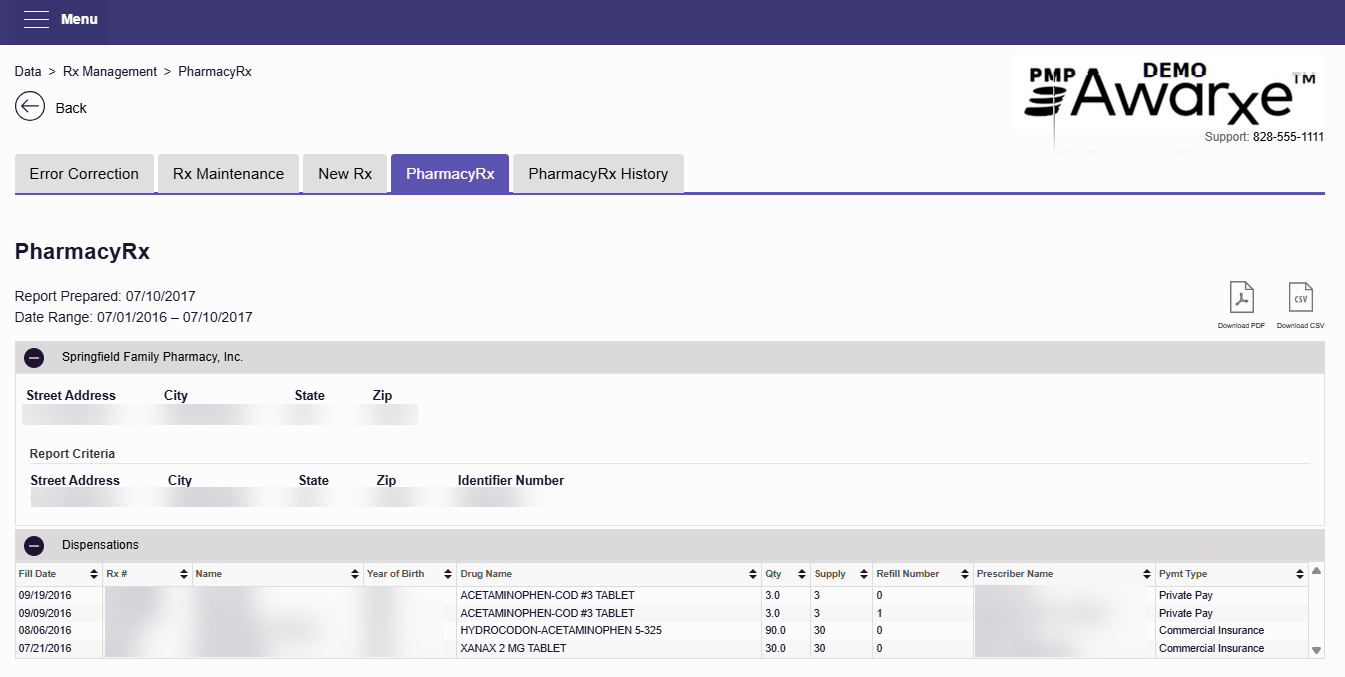Click Commercial Insurance in the XANAX row
Image resolution: width=1345 pixels, height=677 pixels.
click(1211, 648)
